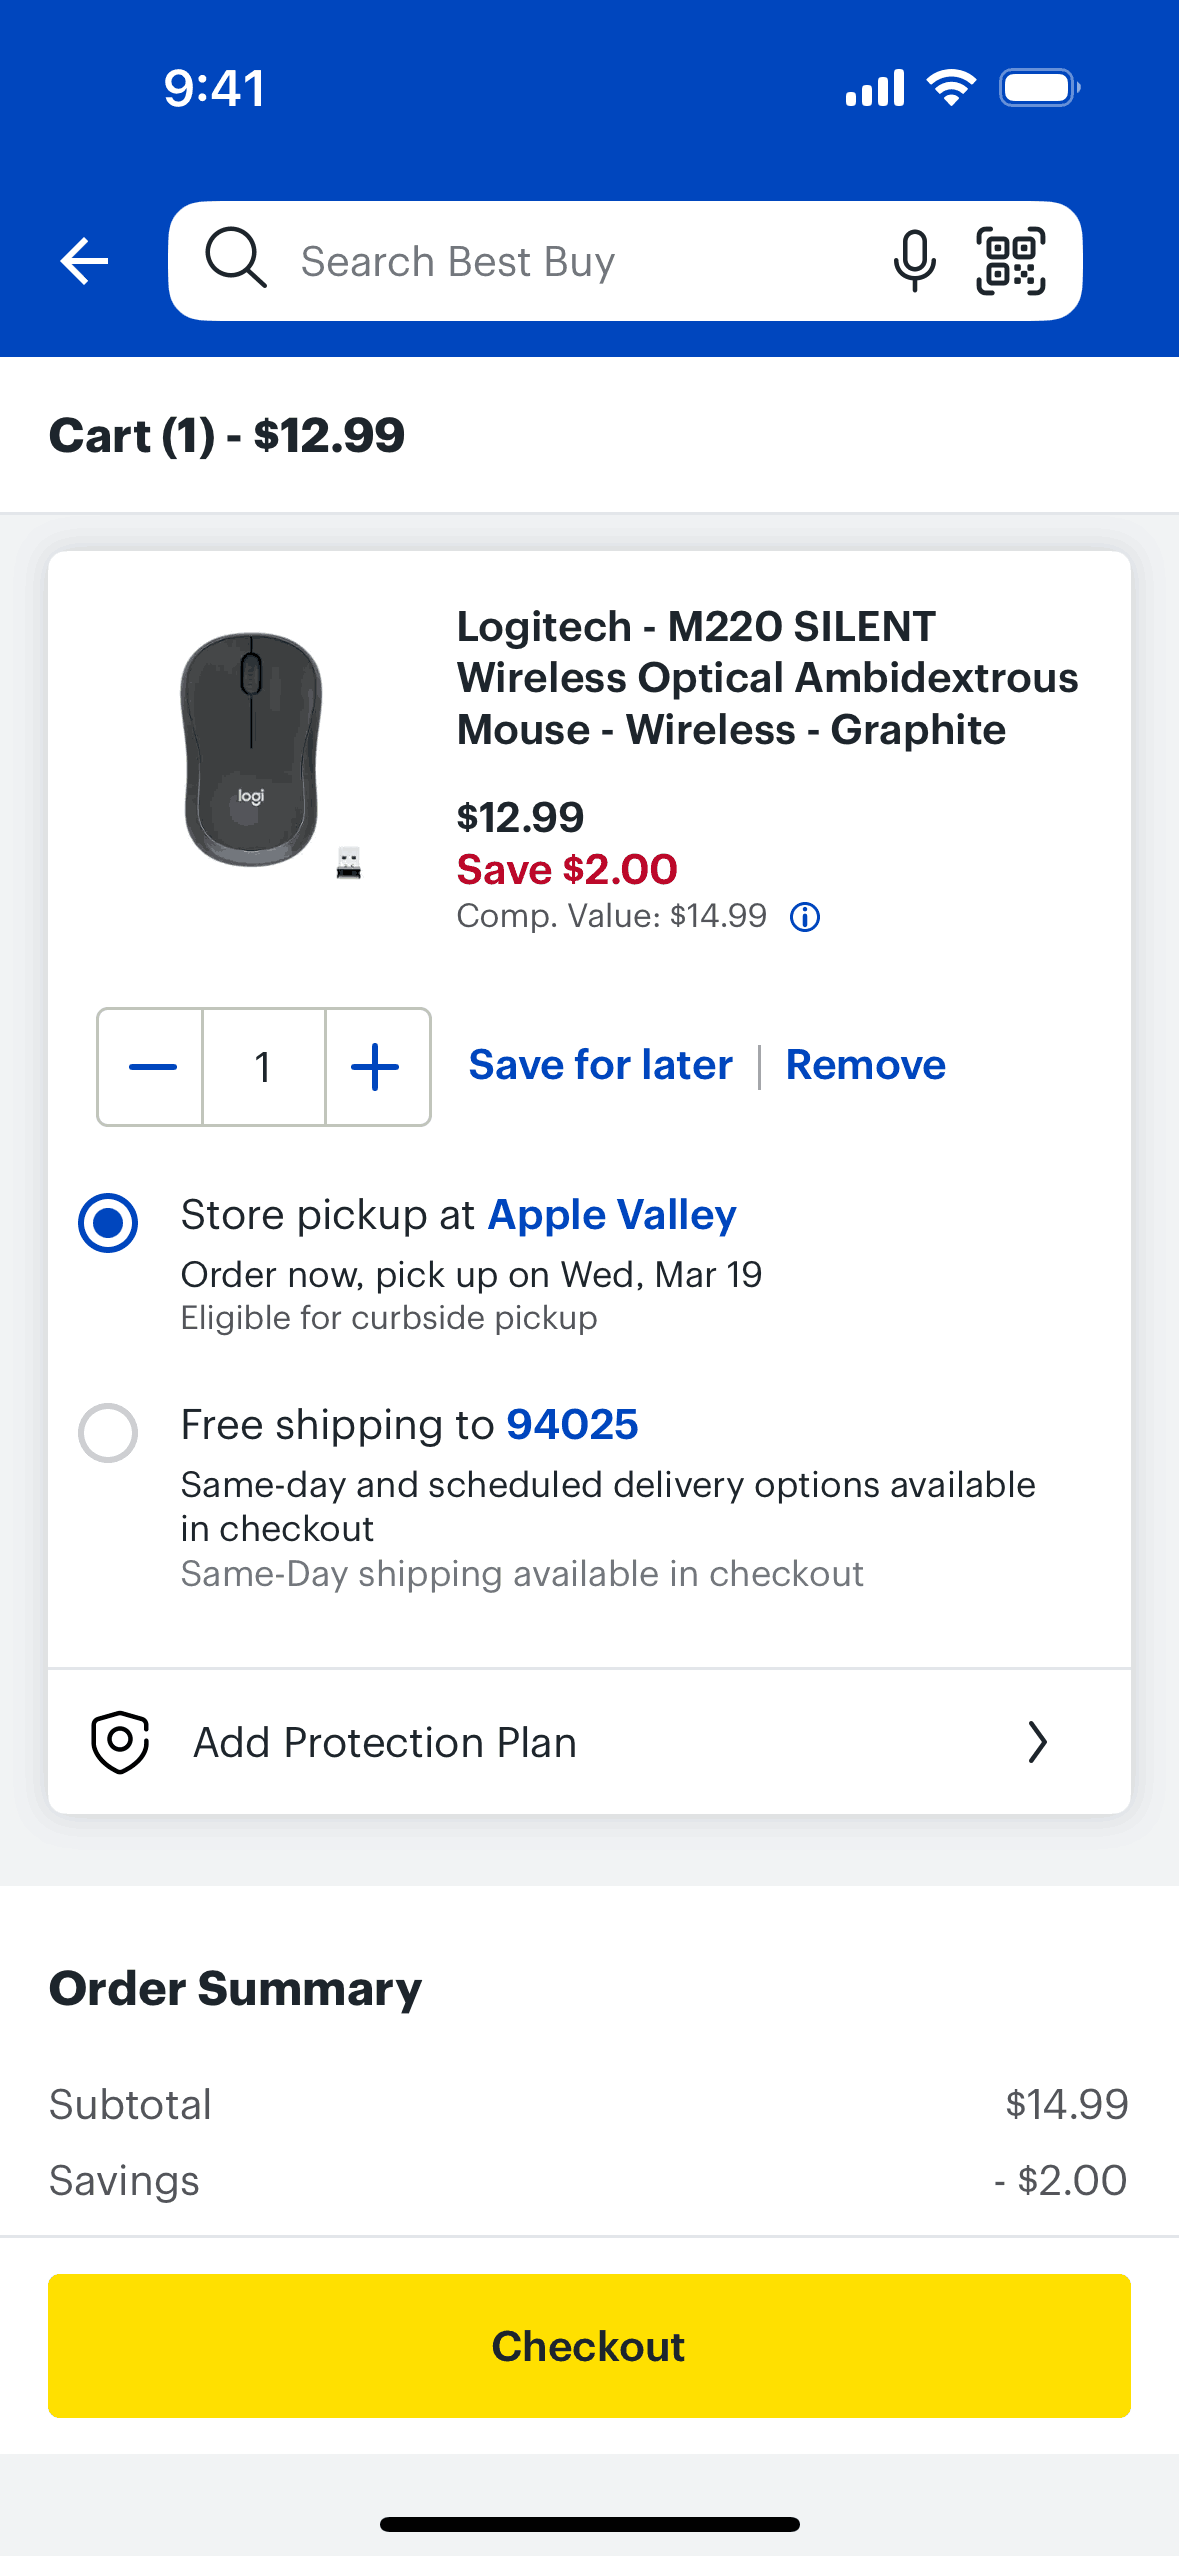The width and height of the screenshot is (1179, 2556).
Task: Tap the Logitech mouse product image
Action: [252, 750]
